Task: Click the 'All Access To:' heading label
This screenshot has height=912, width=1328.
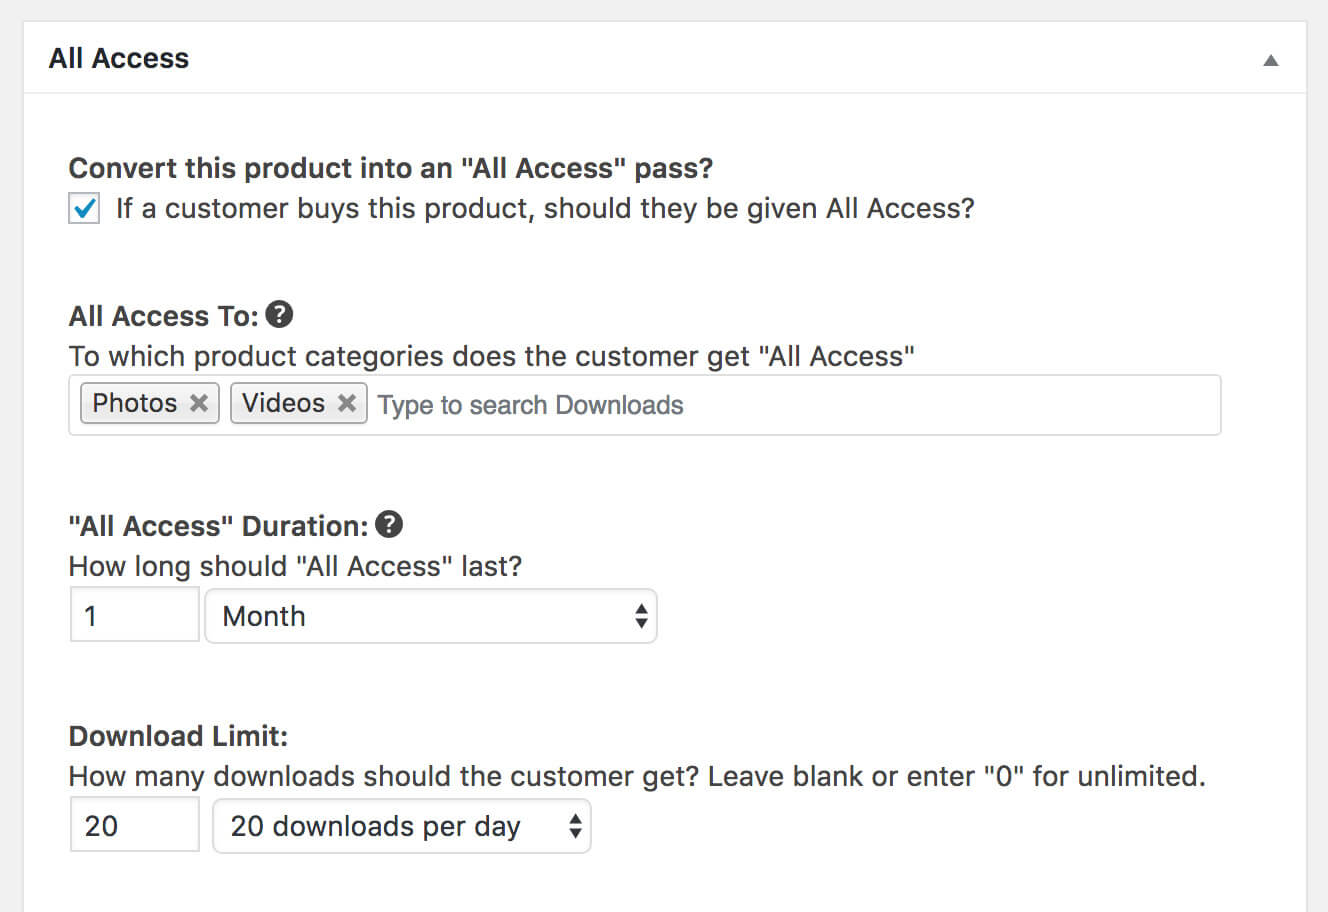Action: tap(163, 316)
